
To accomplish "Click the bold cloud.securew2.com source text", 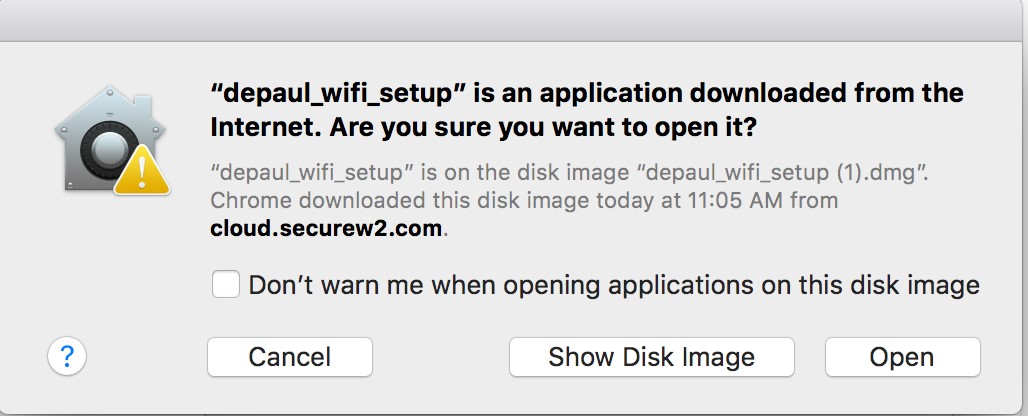I will [x=326, y=228].
